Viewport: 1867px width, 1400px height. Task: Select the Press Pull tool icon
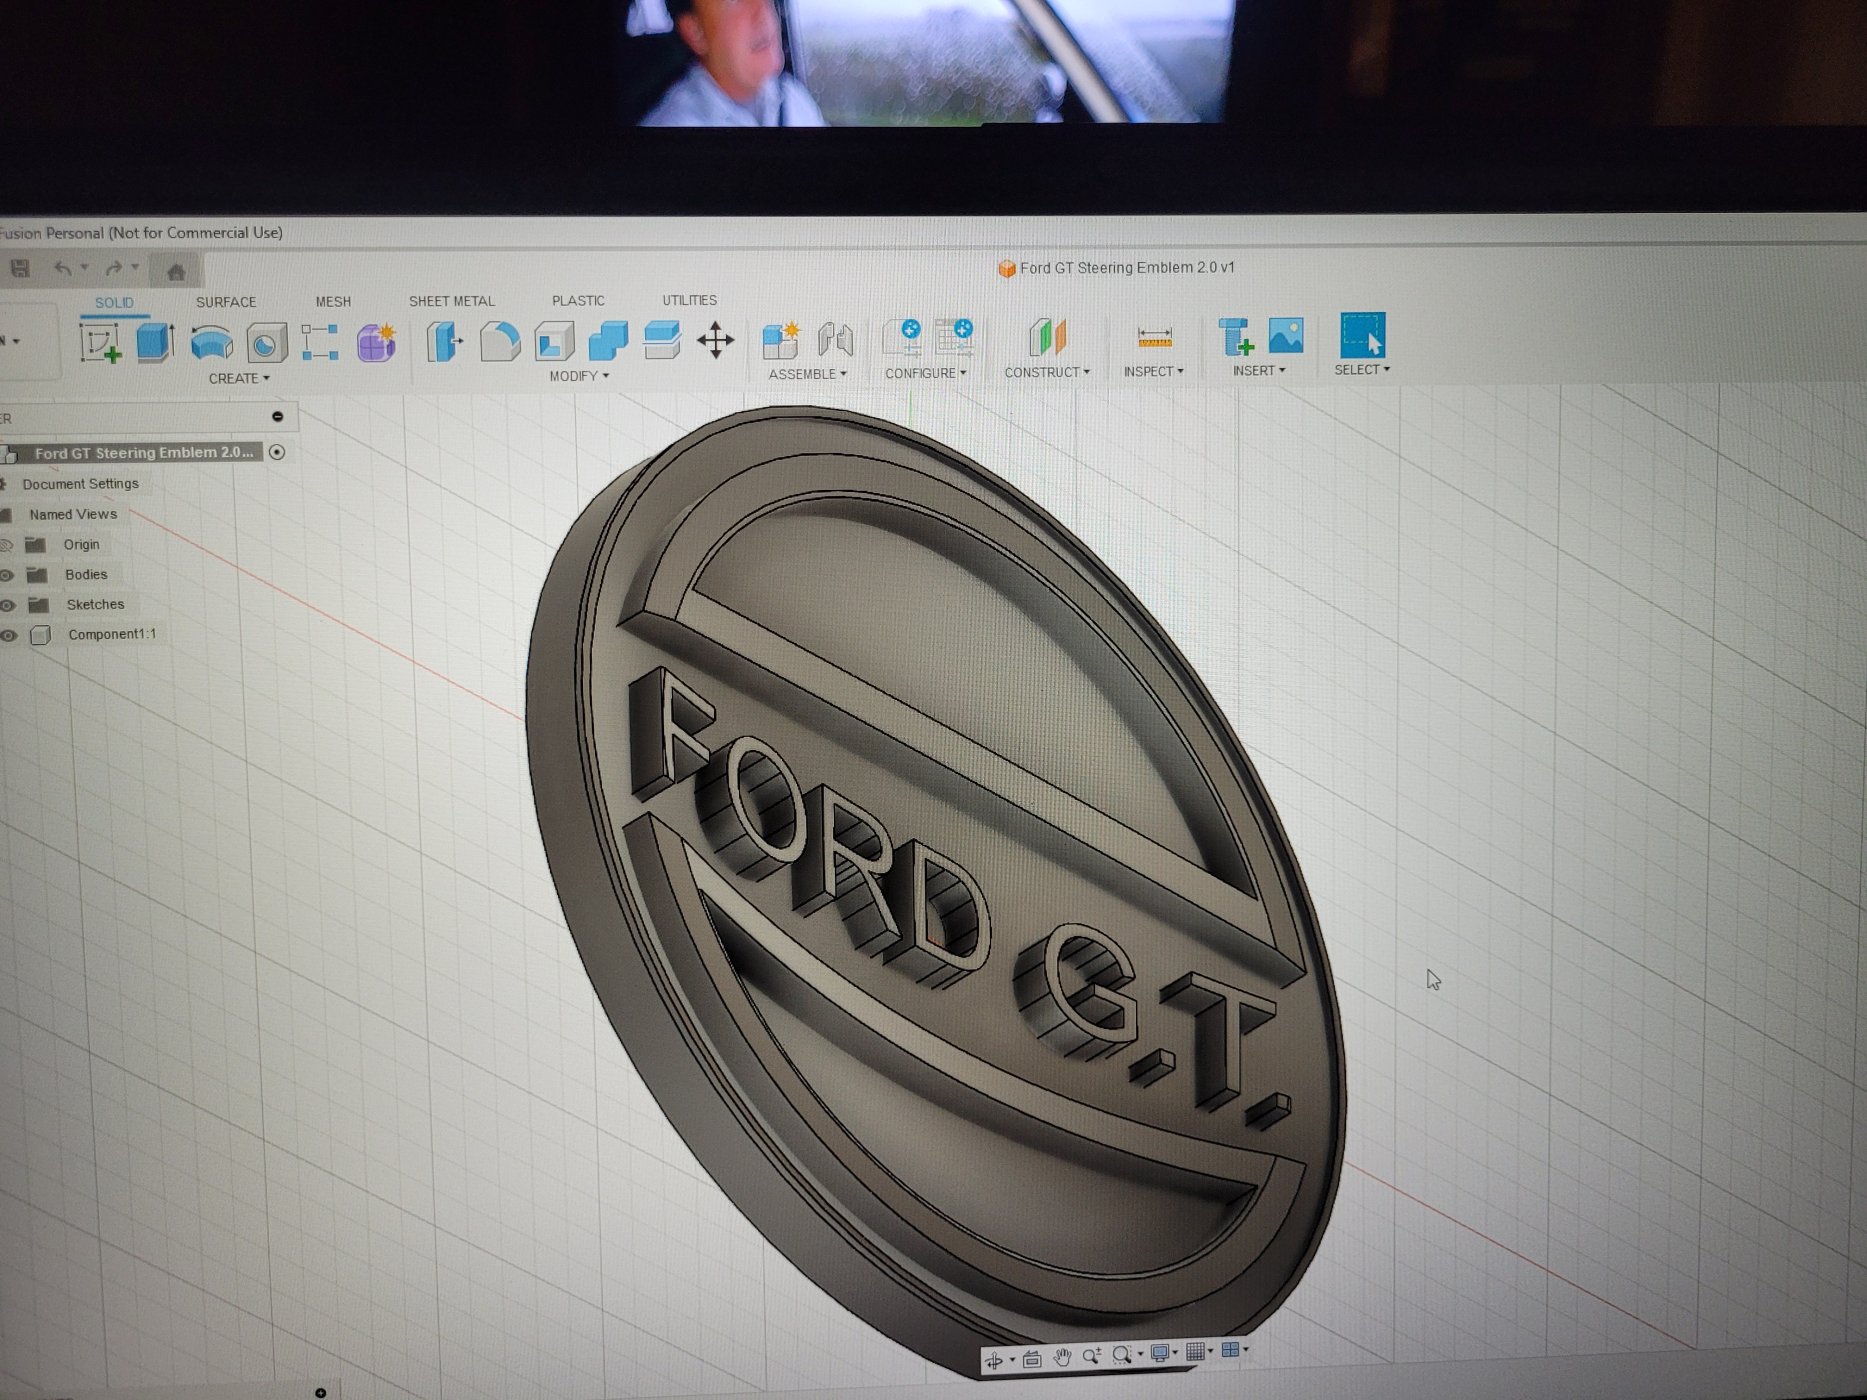(444, 341)
